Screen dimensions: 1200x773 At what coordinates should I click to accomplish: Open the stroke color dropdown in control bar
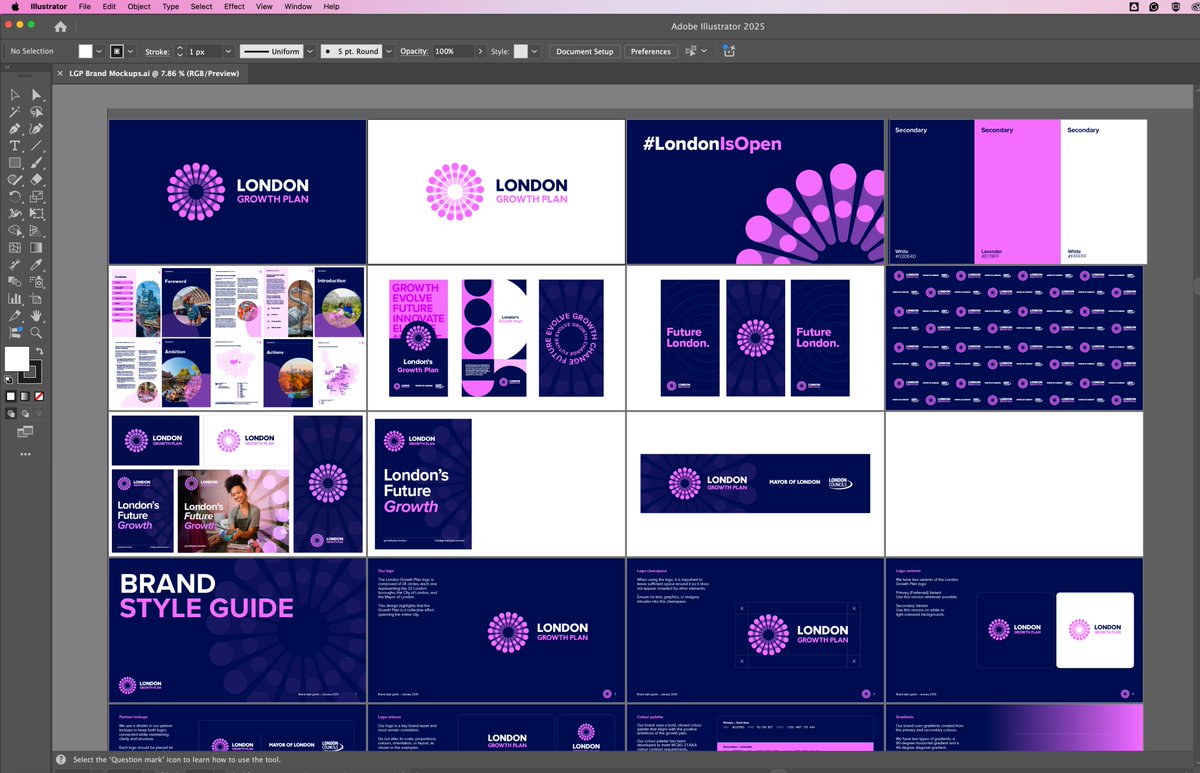coord(132,51)
